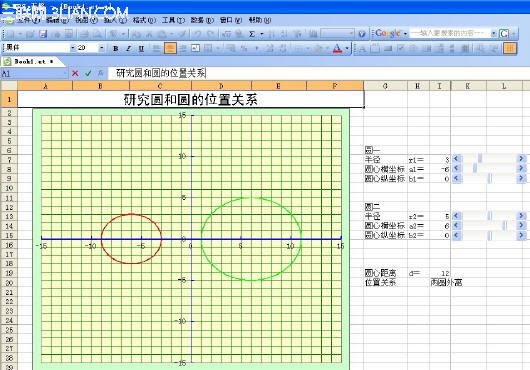Viewport: 530px width, 370px height.
Task: Open the 文件 (File) menu
Action: coord(28,20)
